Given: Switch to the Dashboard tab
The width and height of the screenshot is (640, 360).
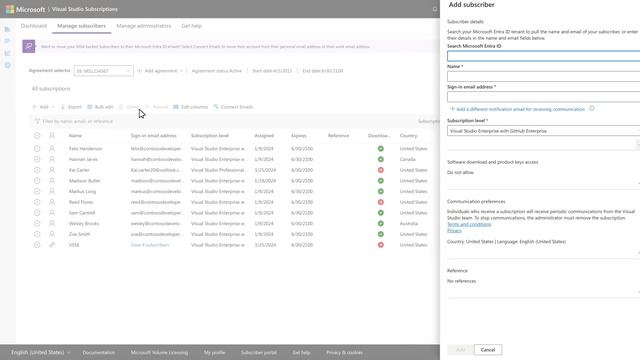Looking at the screenshot, I should tap(34, 26).
